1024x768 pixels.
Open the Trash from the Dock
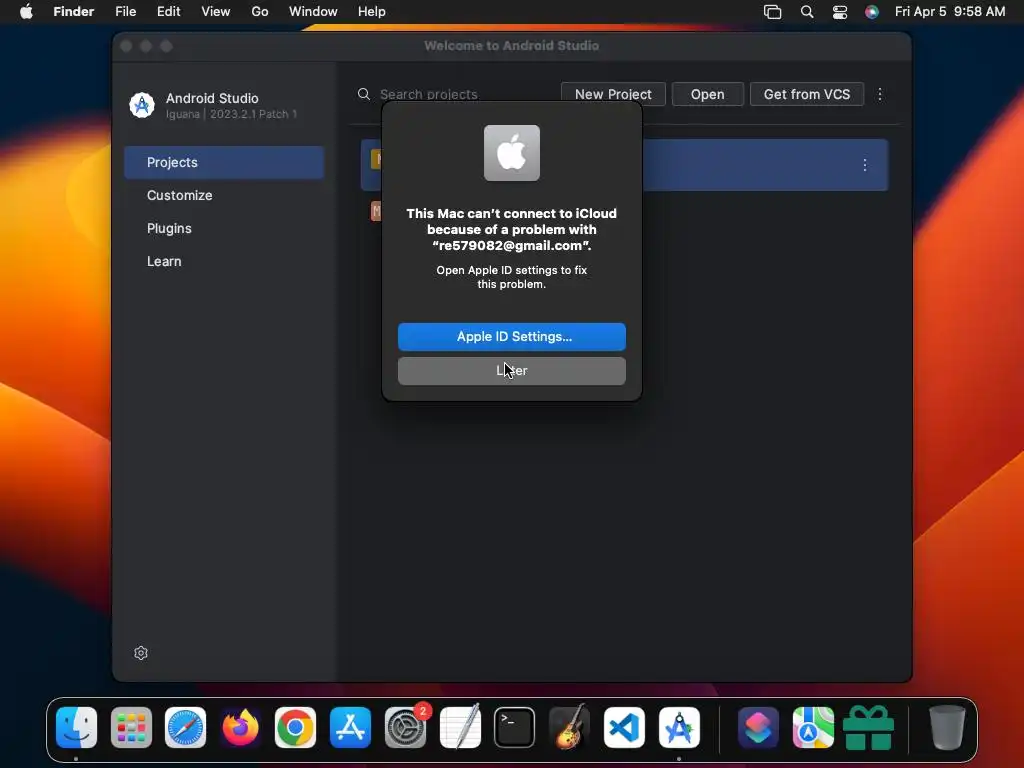coord(947,728)
